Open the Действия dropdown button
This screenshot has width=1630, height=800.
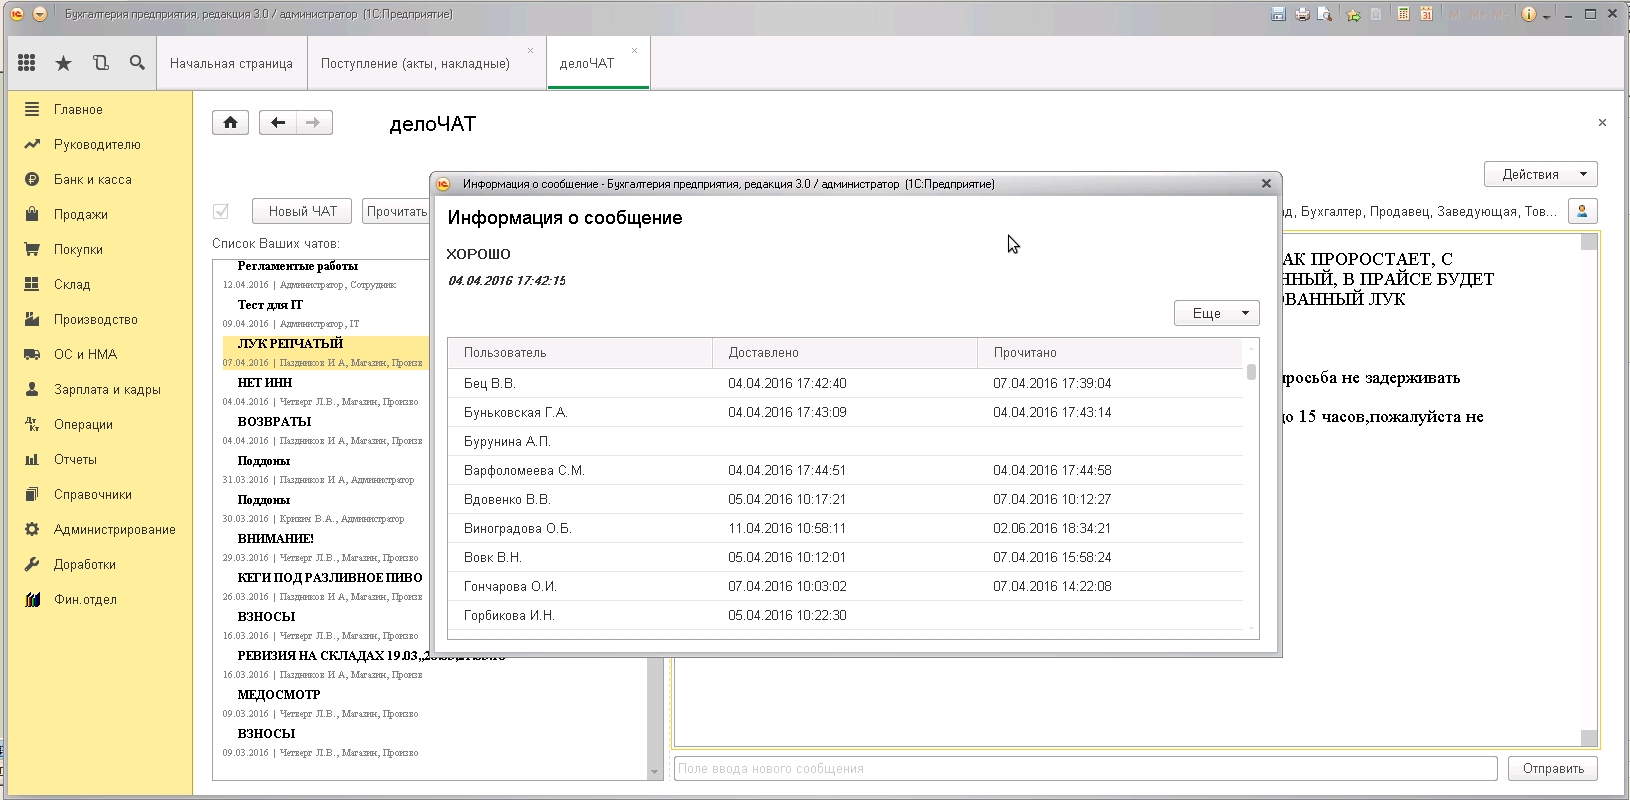pyautogui.click(x=1540, y=174)
